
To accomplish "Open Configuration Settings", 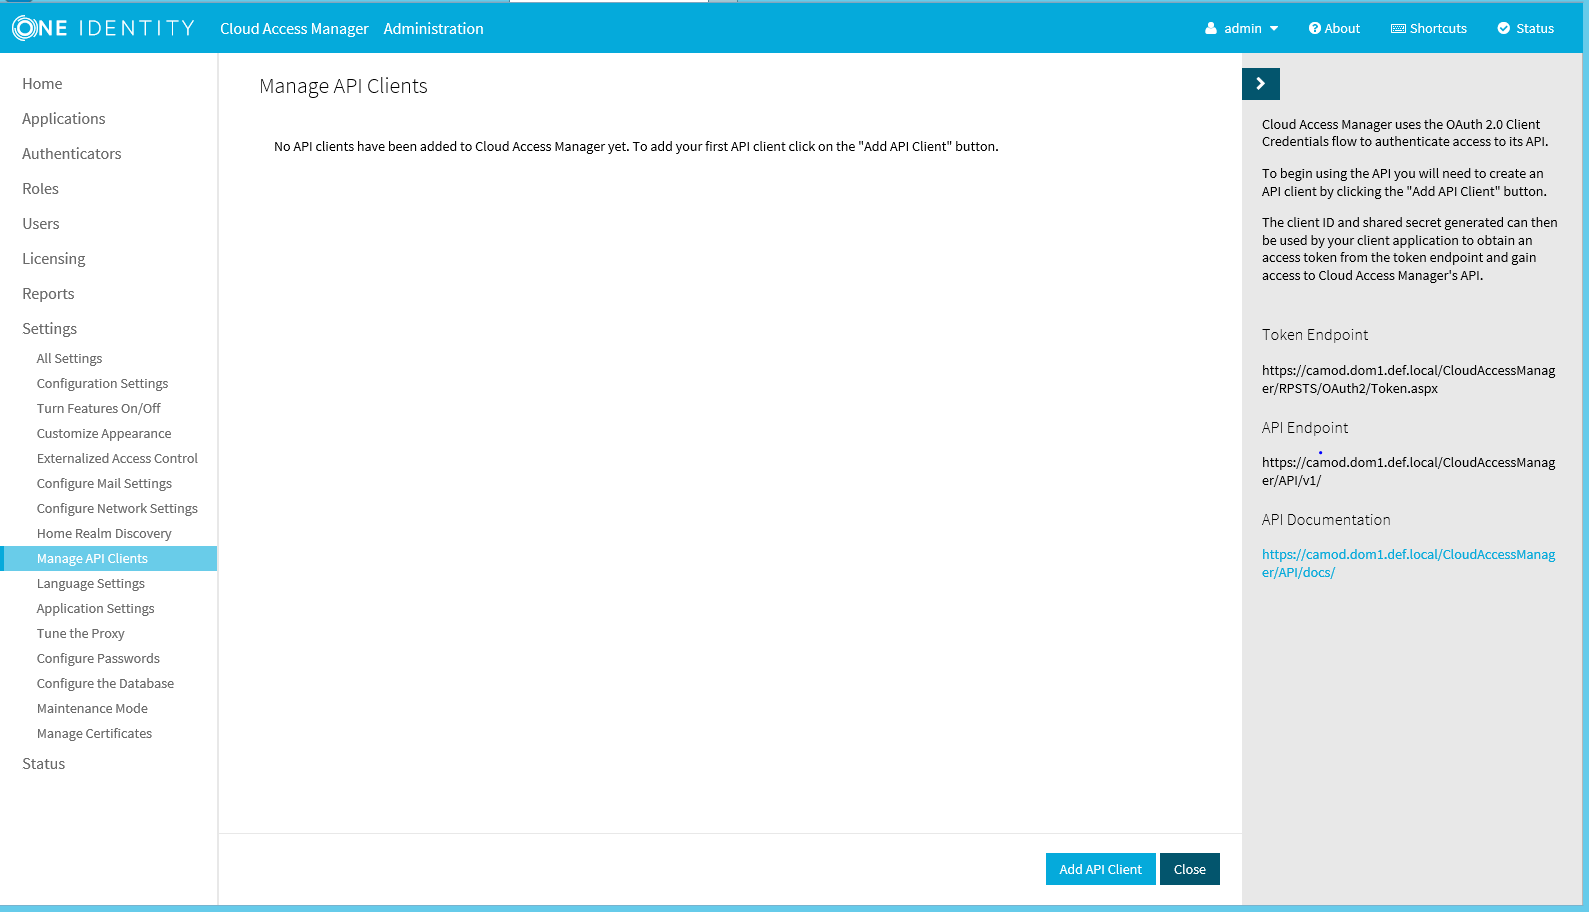I will click(102, 384).
